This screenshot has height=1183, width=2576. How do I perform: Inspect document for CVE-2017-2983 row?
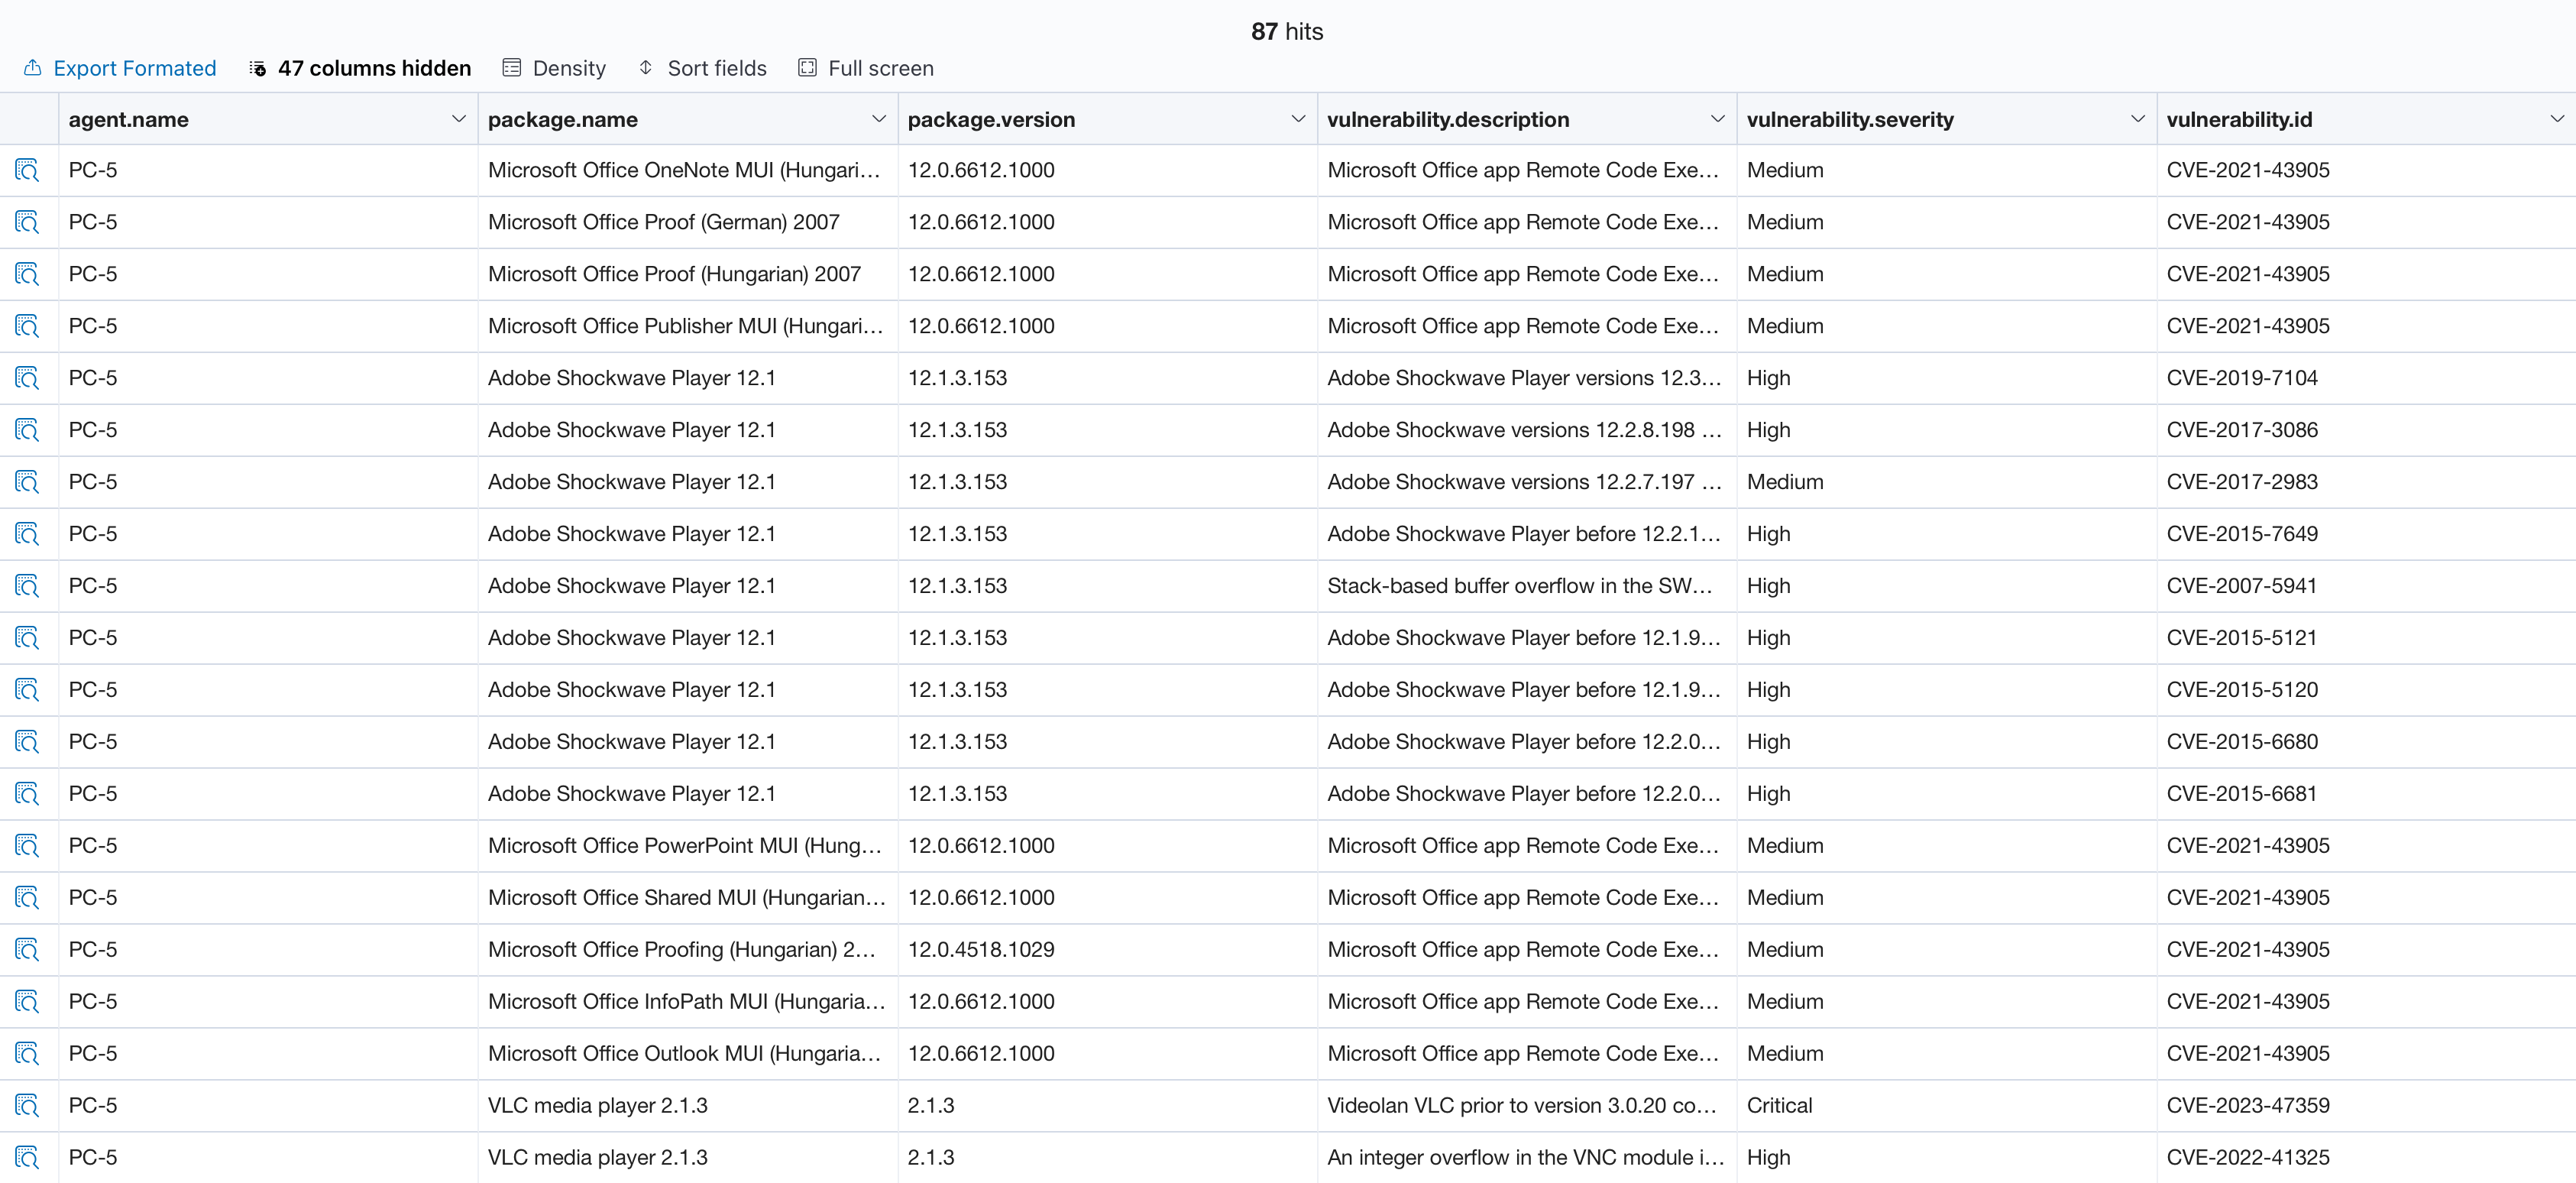[x=27, y=482]
